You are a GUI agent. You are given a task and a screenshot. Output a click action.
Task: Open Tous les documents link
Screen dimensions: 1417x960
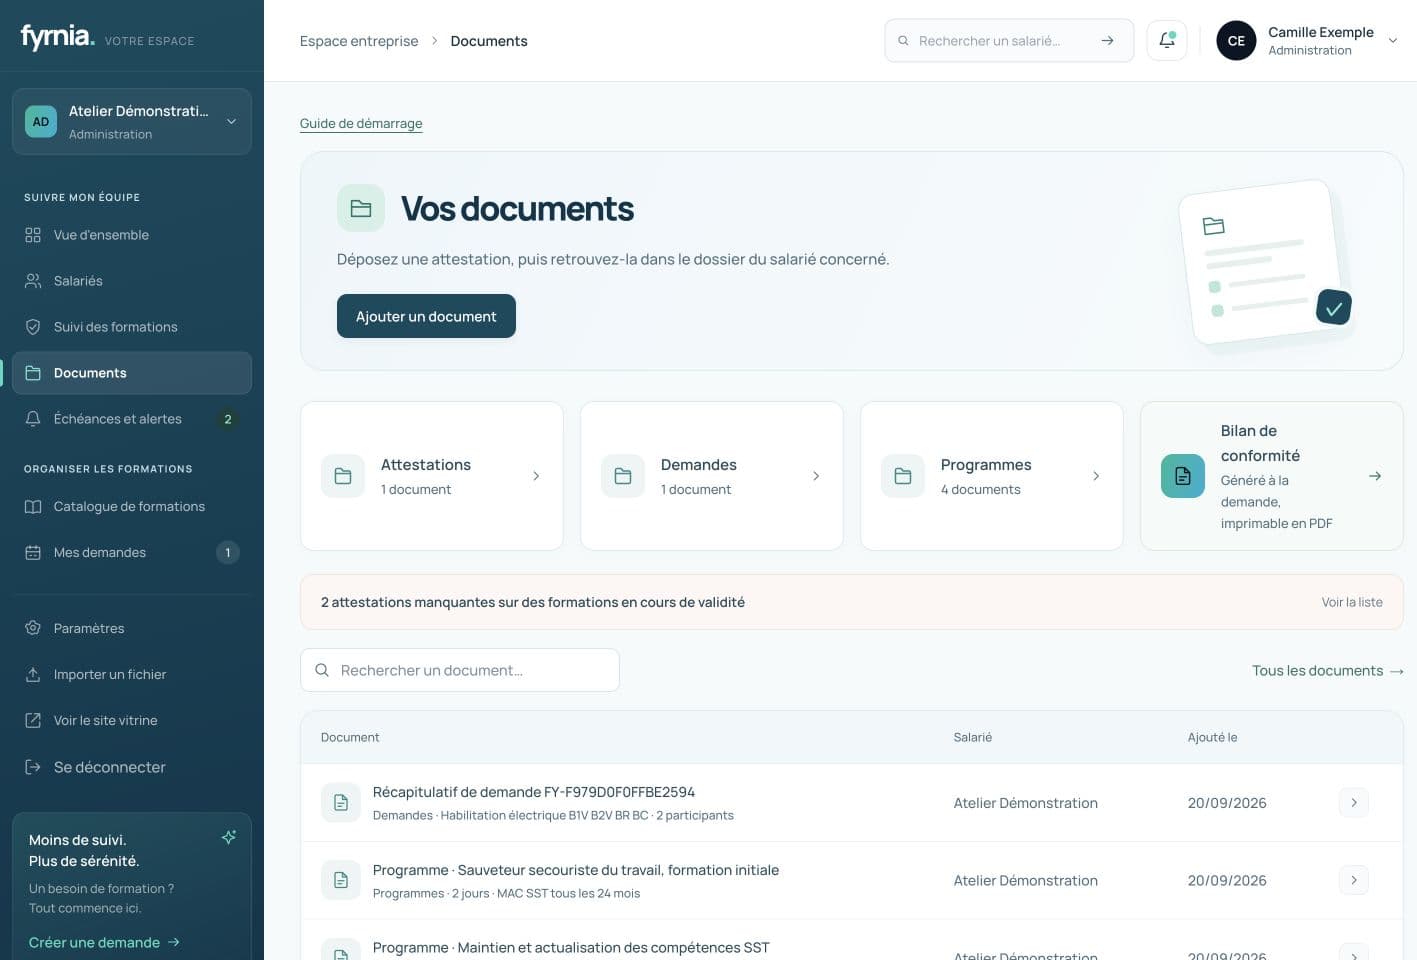[1328, 671]
